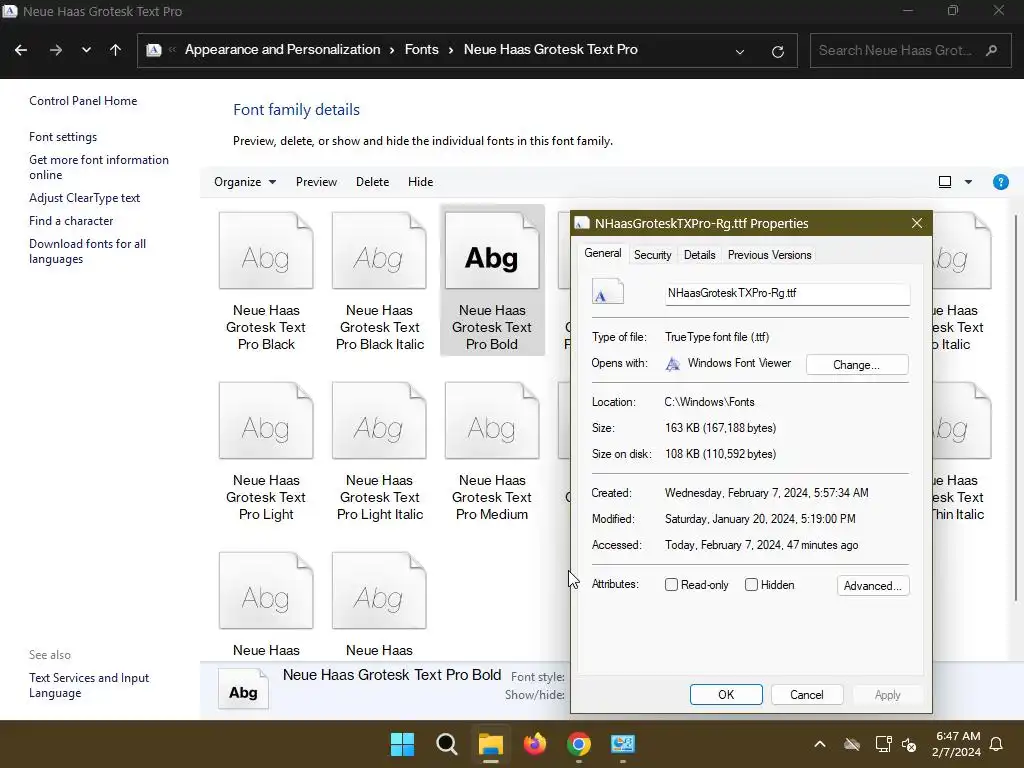Open the Organize dropdown menu
1024x768 pixels.
pos(245,182)
